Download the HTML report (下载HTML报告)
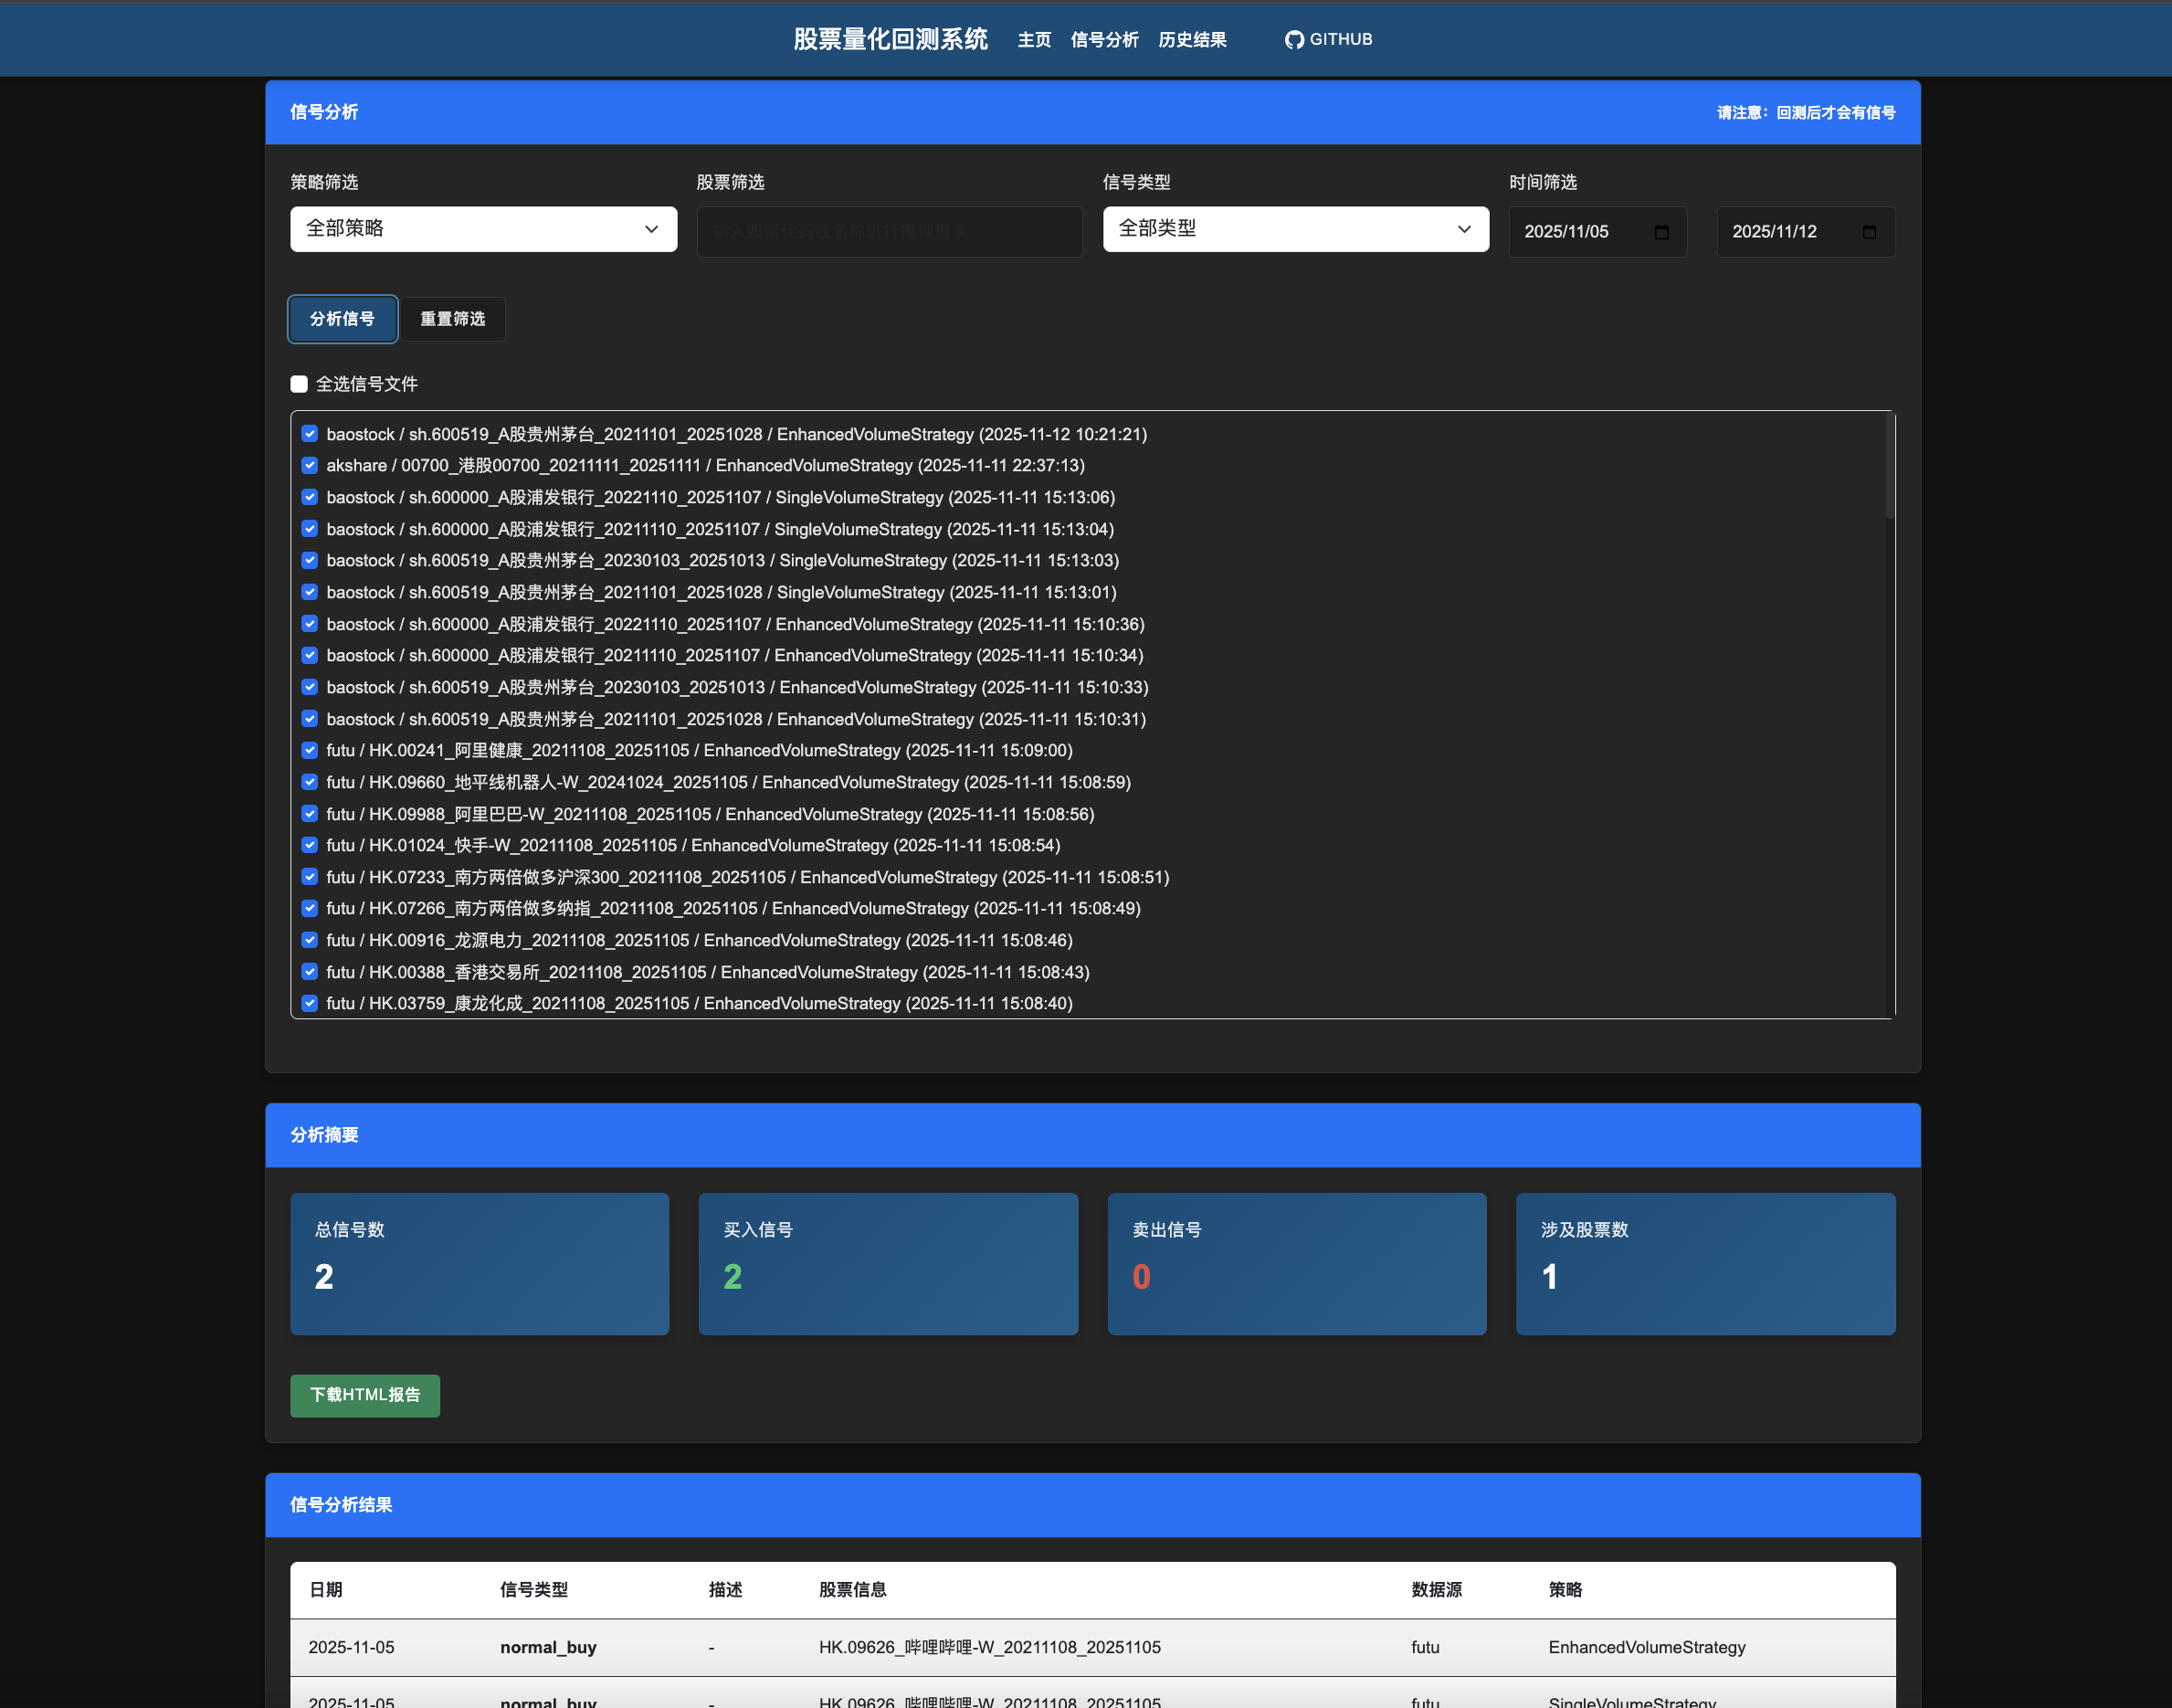This screenshot has height=1708, width=2172. point(365,1395)
